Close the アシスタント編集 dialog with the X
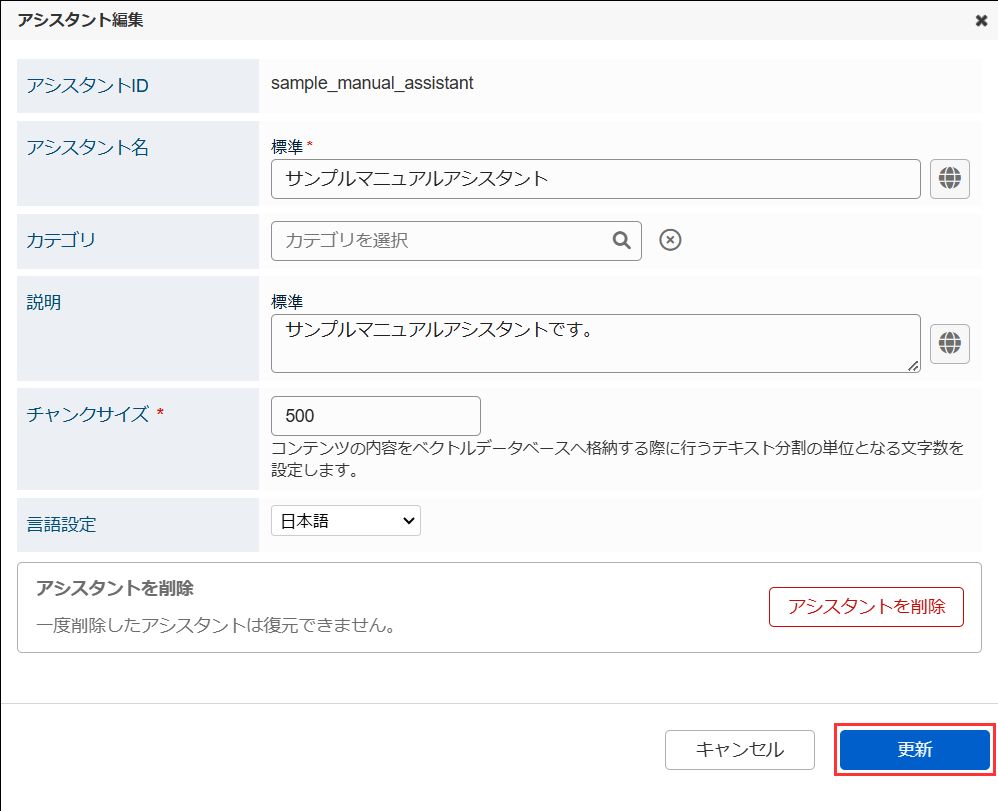 click(x=981, y=20)
